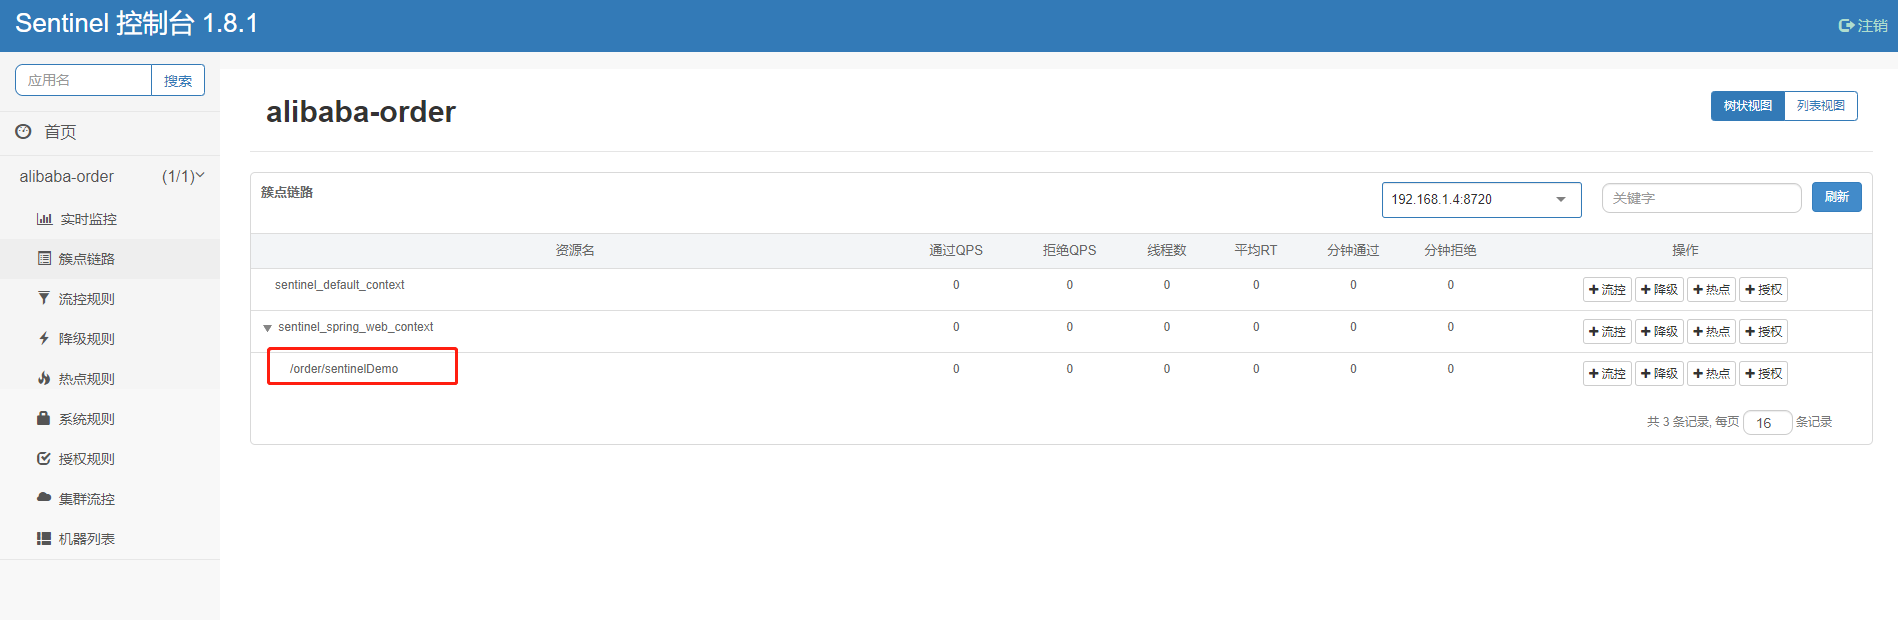Collapse sentinel_spring_web_context tree node
1898x620 pixels.
click(267, 328)
